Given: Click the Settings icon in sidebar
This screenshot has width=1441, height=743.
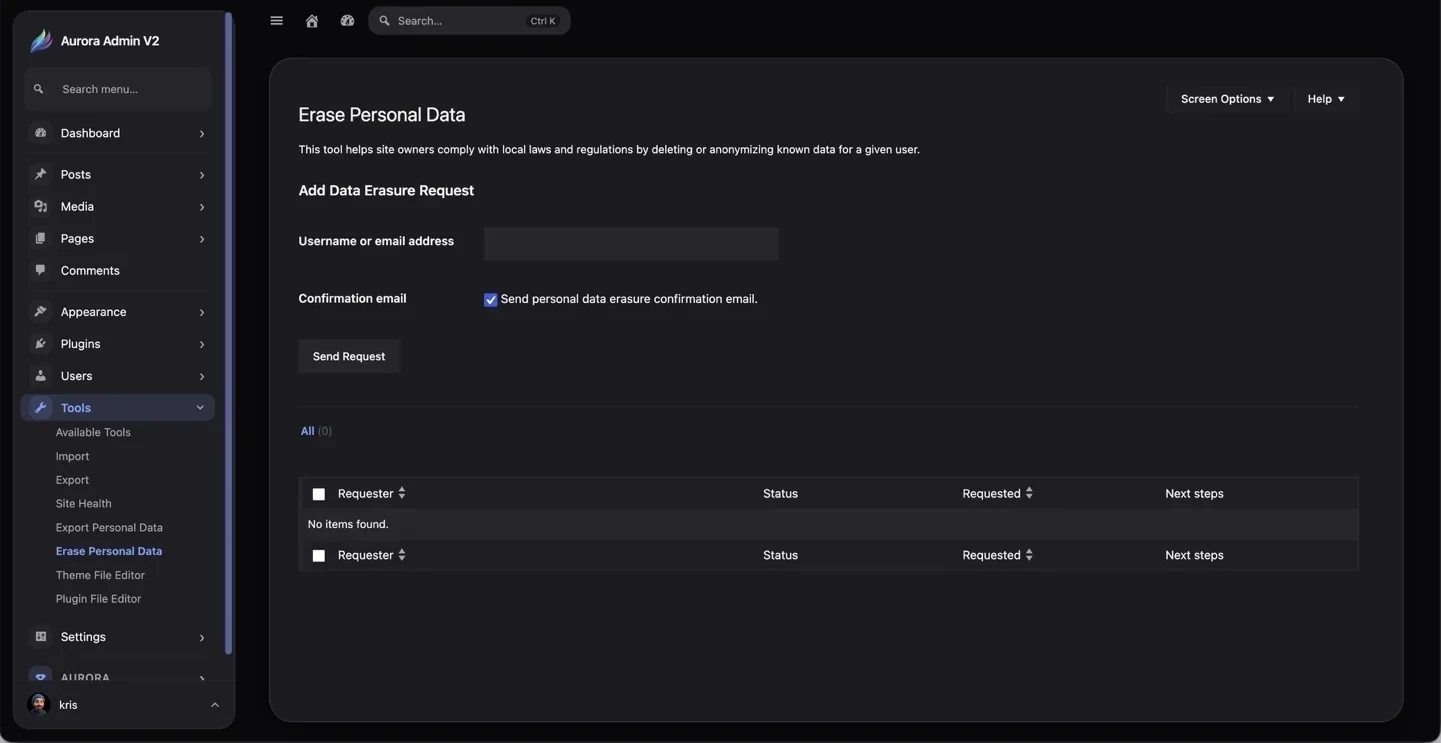Looking at the screenshot, I should (x=41, y=637).
